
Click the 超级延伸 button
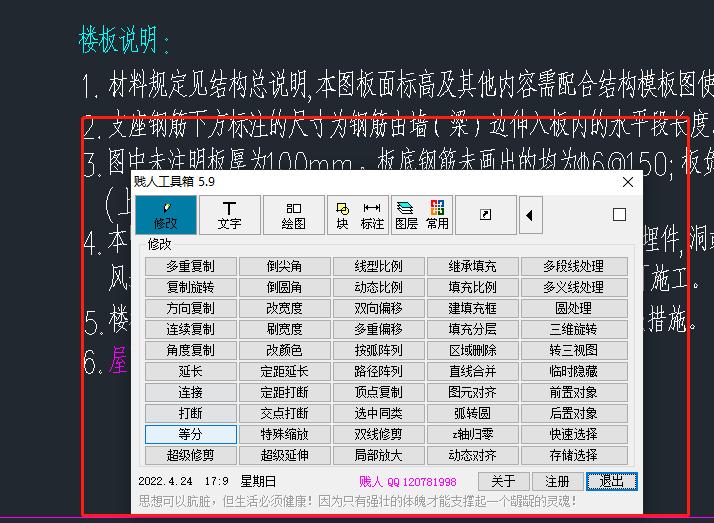coord(285,455)
